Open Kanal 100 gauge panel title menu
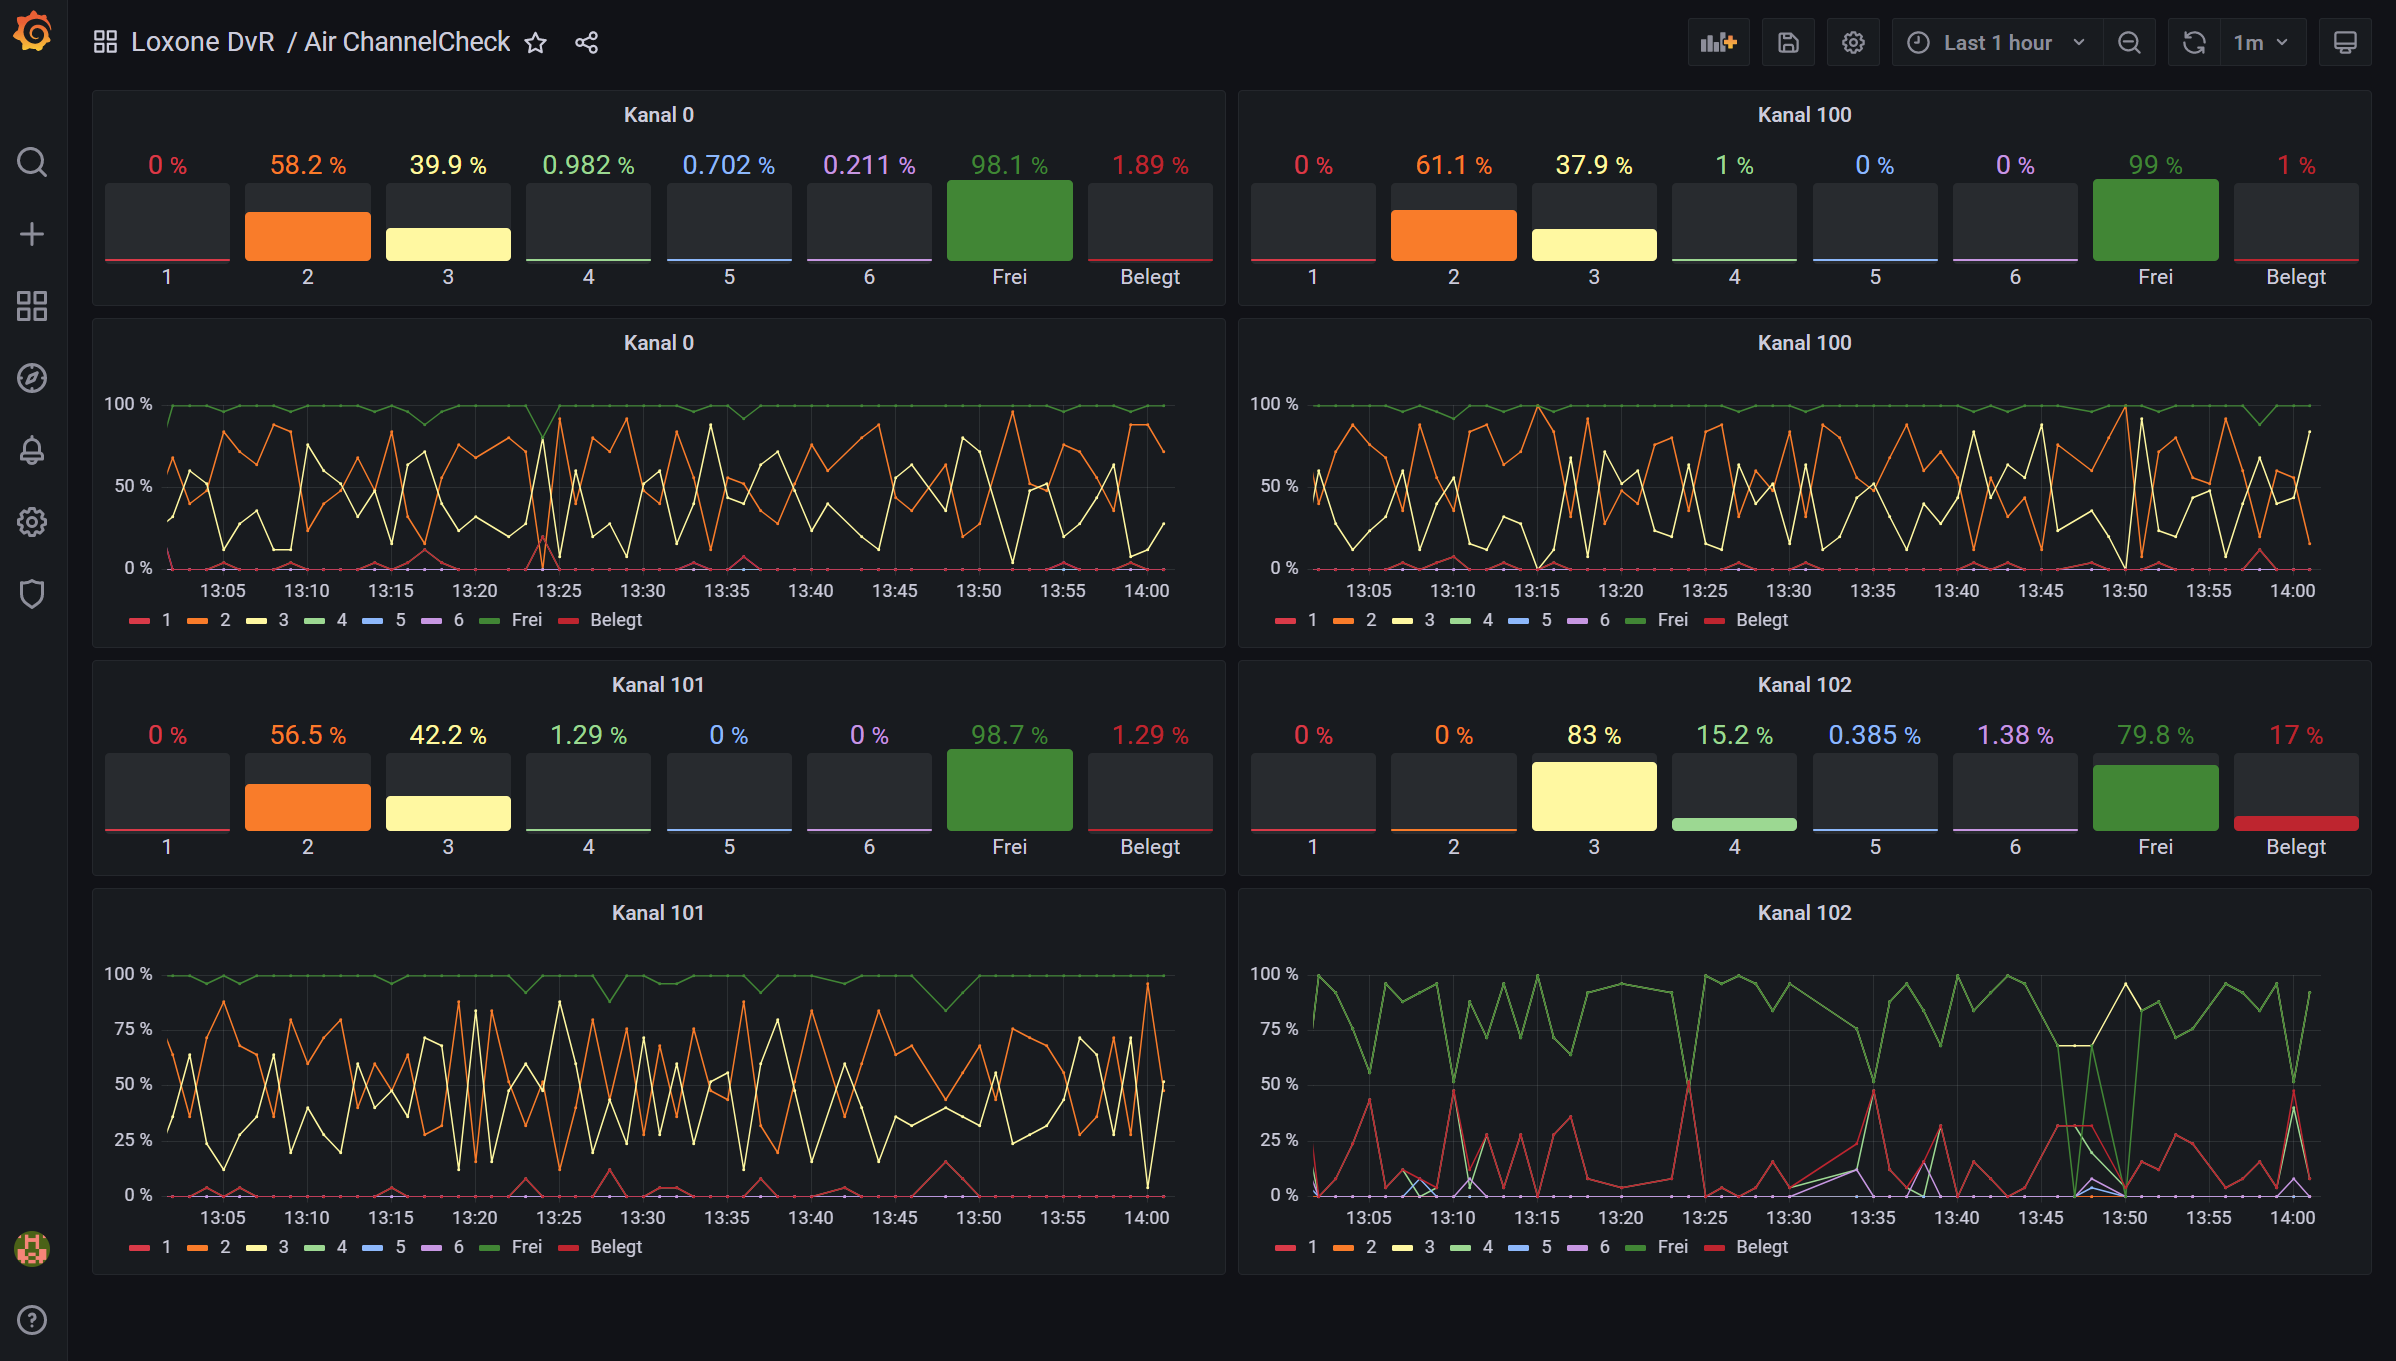 [1804, 115]
